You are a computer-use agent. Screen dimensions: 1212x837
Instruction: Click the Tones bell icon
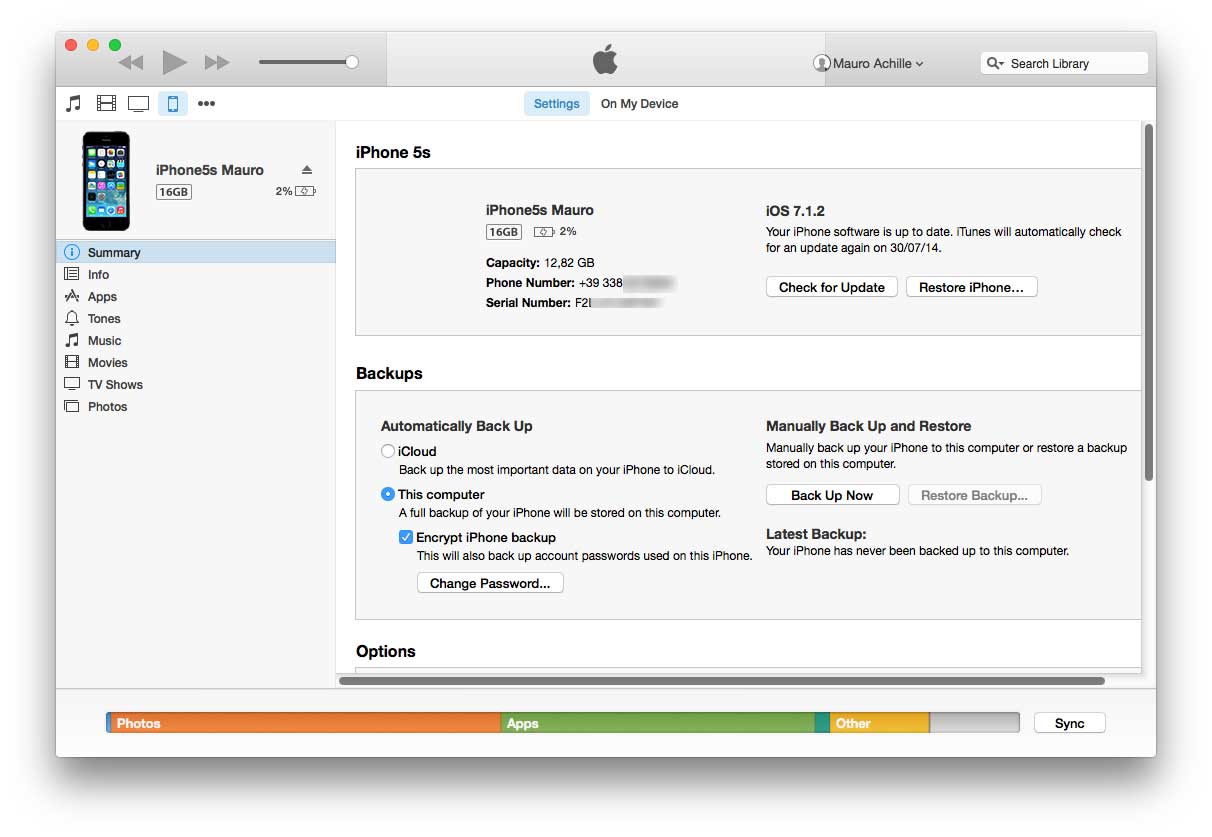(x=72, y=318)
